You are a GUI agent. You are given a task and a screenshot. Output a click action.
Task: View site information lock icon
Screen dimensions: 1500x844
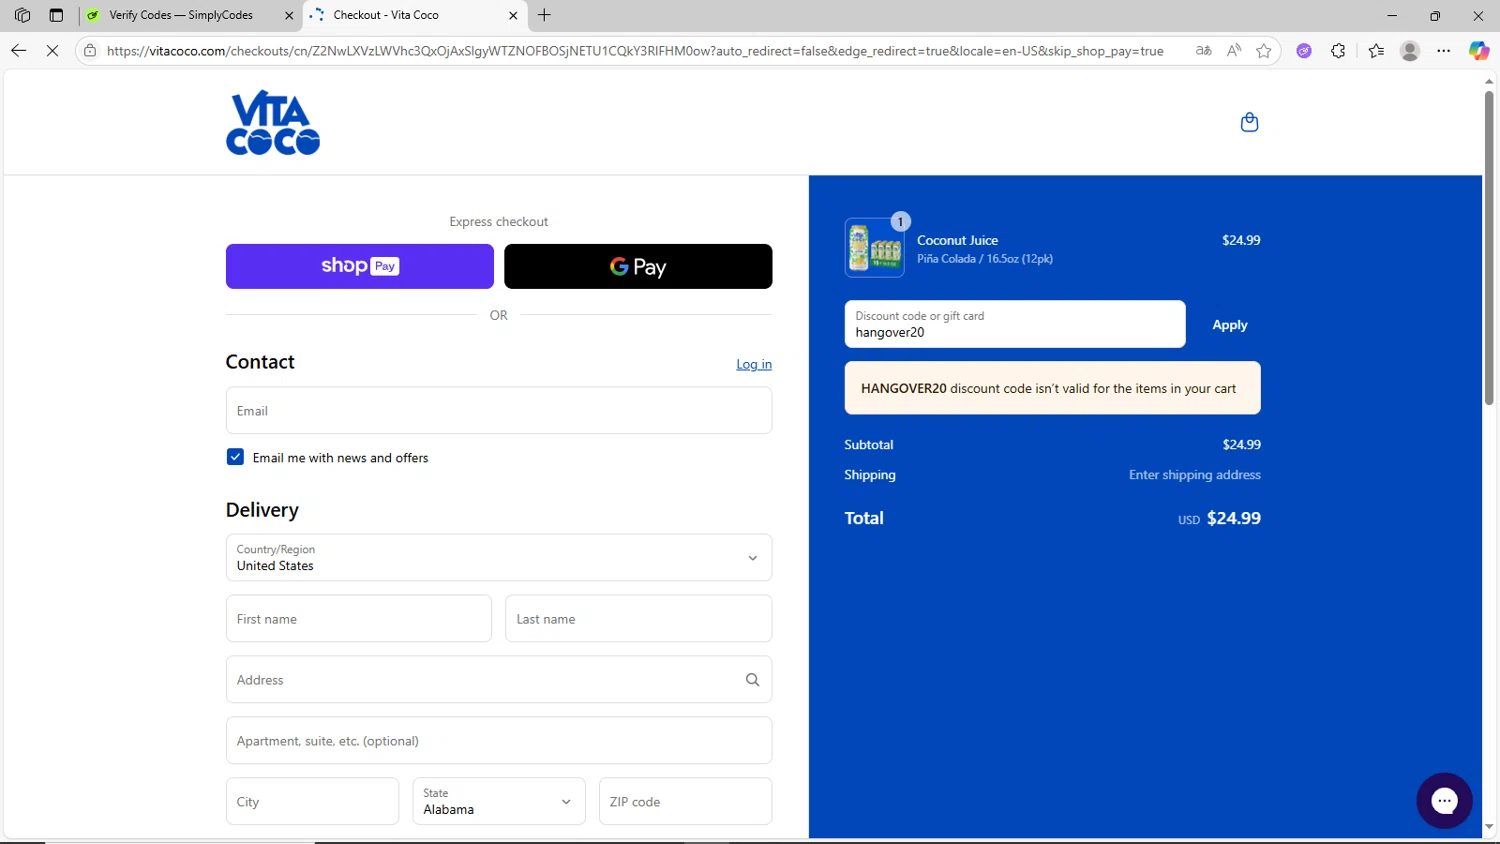(x=90, y=50)
